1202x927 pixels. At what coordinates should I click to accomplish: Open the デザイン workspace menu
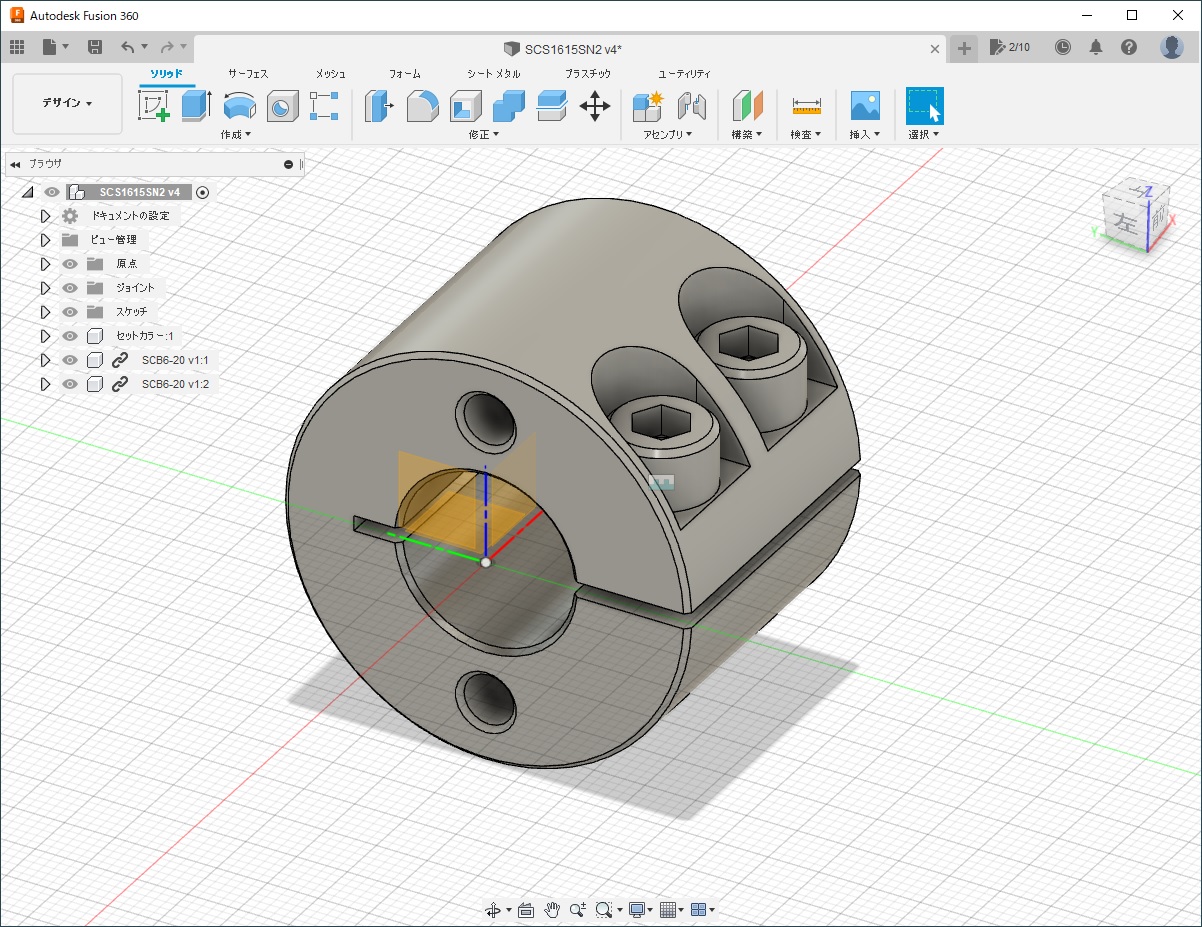pyautogui.click(x=66, y=104)
